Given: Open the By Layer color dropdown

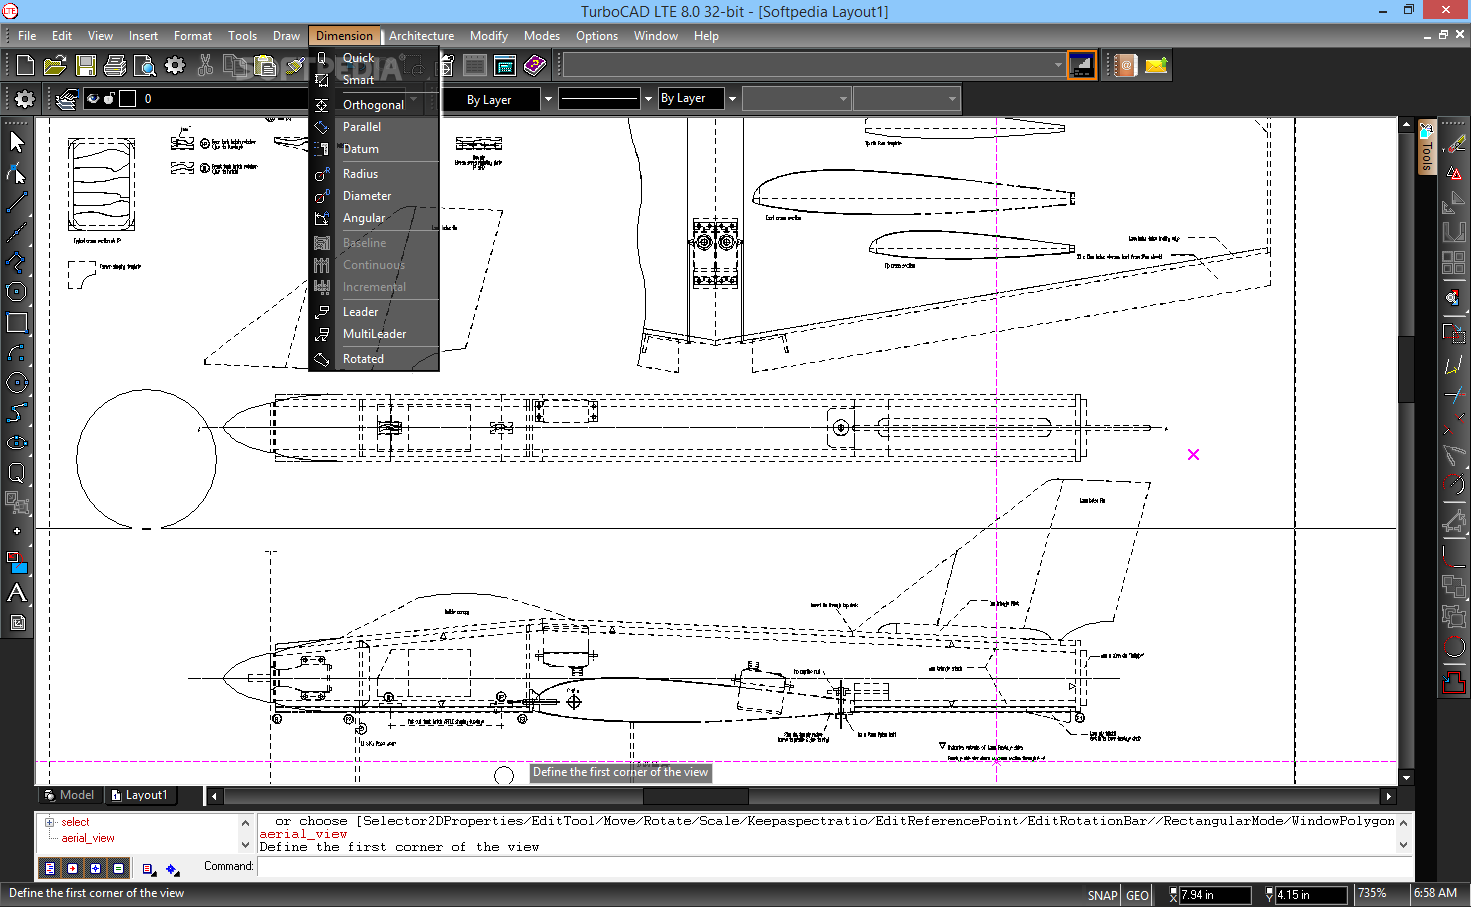Looking at the screenshot, I should coord(548,99).
